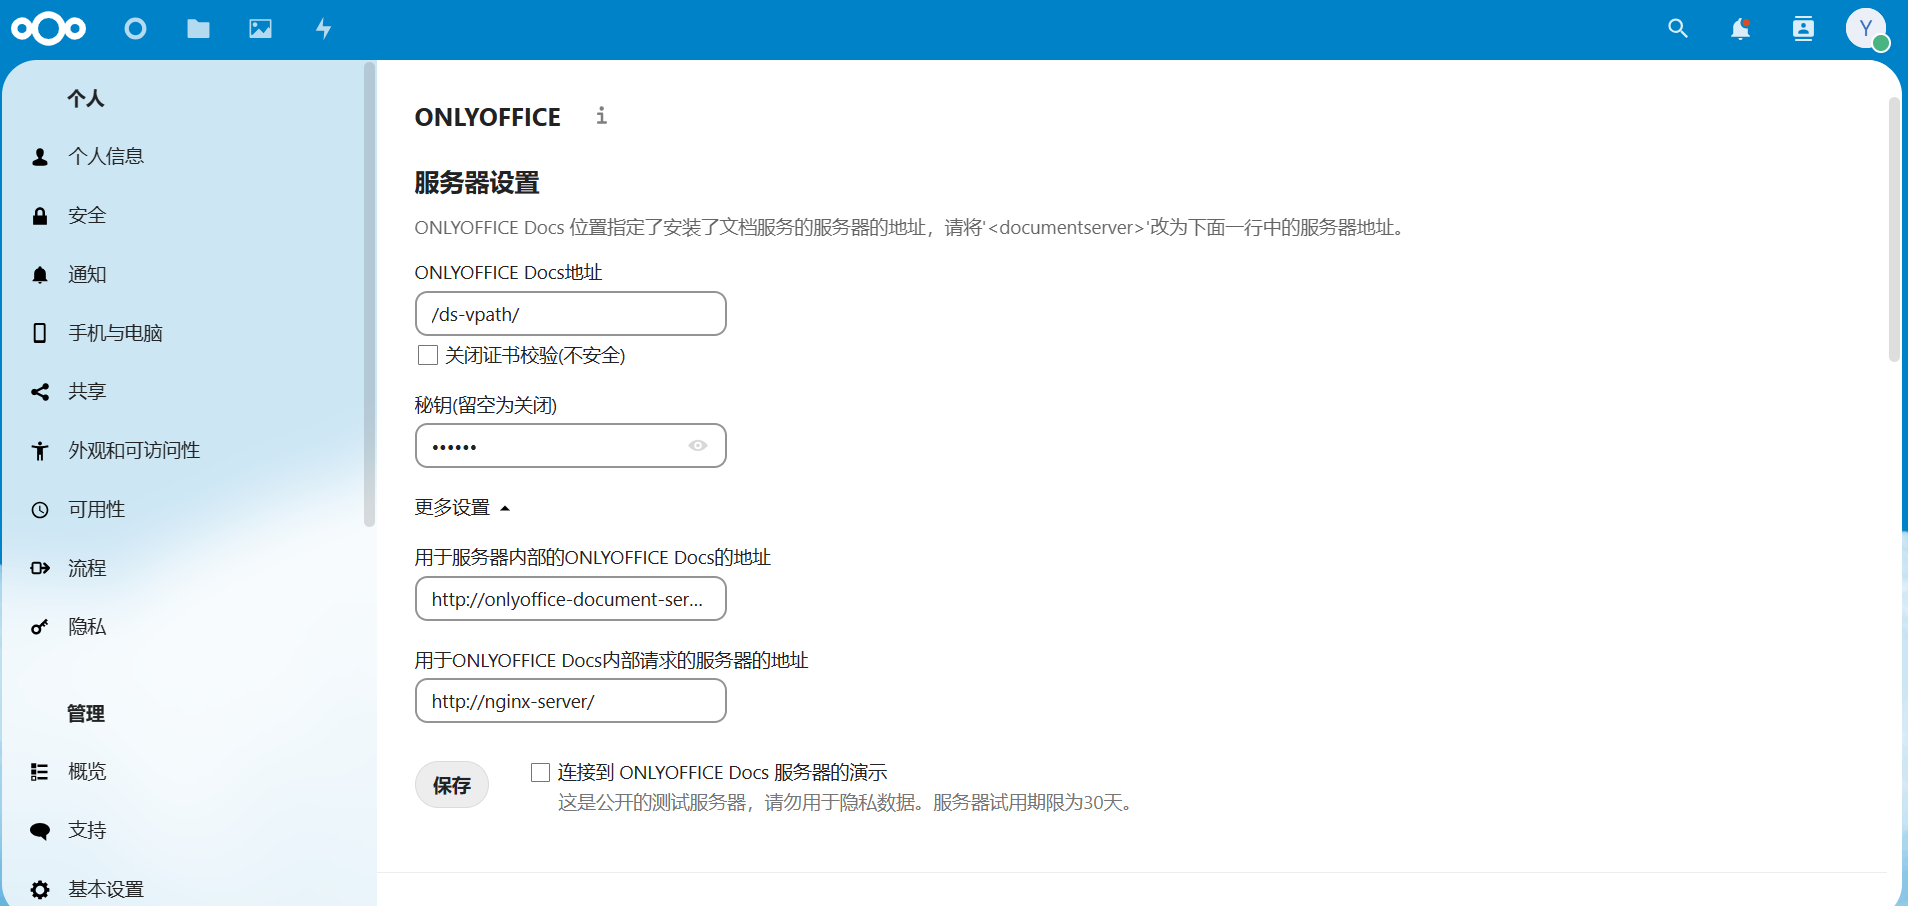
Task: Open the notifications bell
Action: coord(1740,29)
